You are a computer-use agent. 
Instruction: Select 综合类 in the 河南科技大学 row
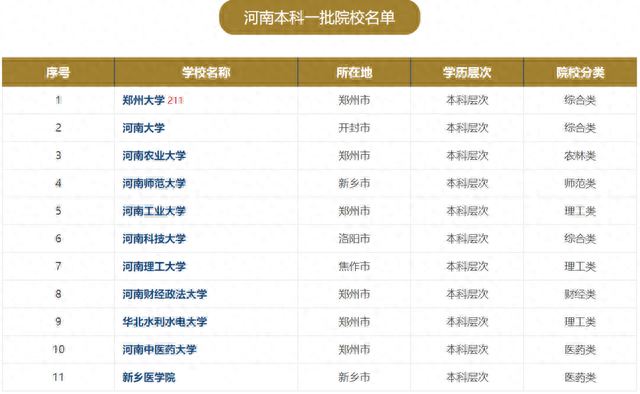pyautogui.click(x=580, y=238)
